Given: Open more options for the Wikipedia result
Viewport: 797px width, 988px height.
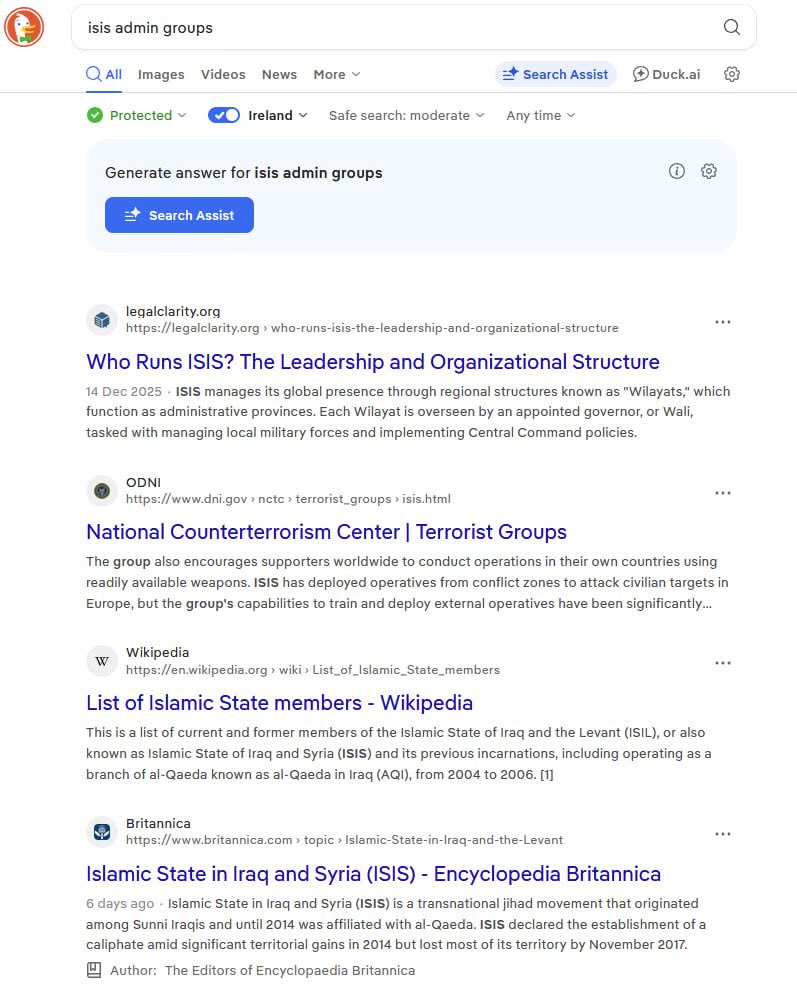Looking at the screenshot, I should pos(723,663).
